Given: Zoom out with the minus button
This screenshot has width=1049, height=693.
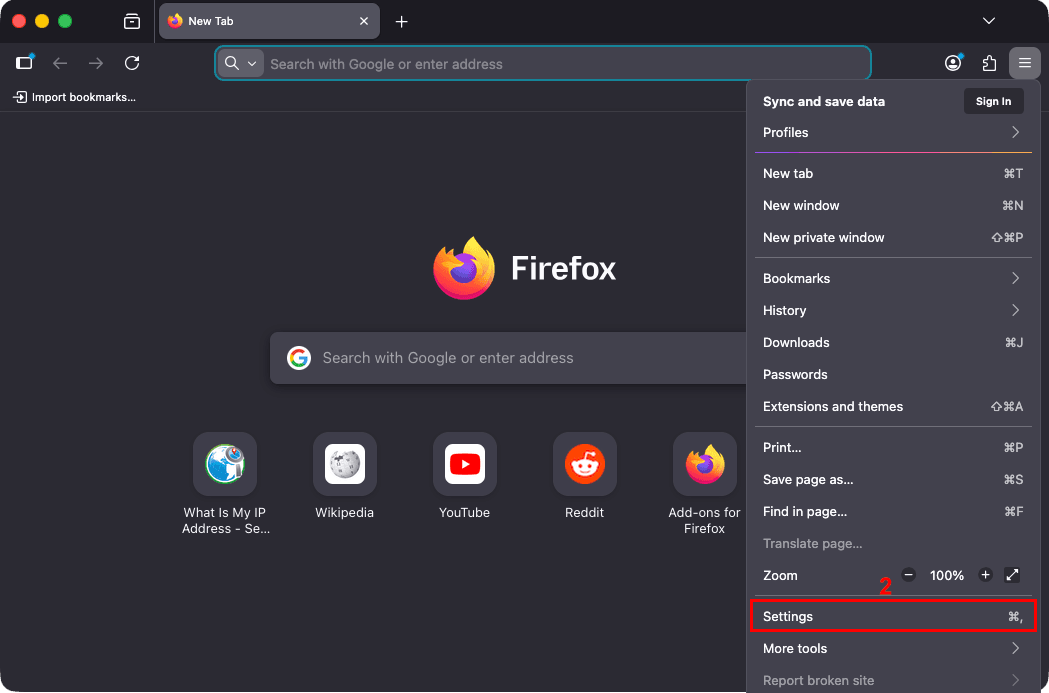Looking at the screenshot, I should [908, 575].
